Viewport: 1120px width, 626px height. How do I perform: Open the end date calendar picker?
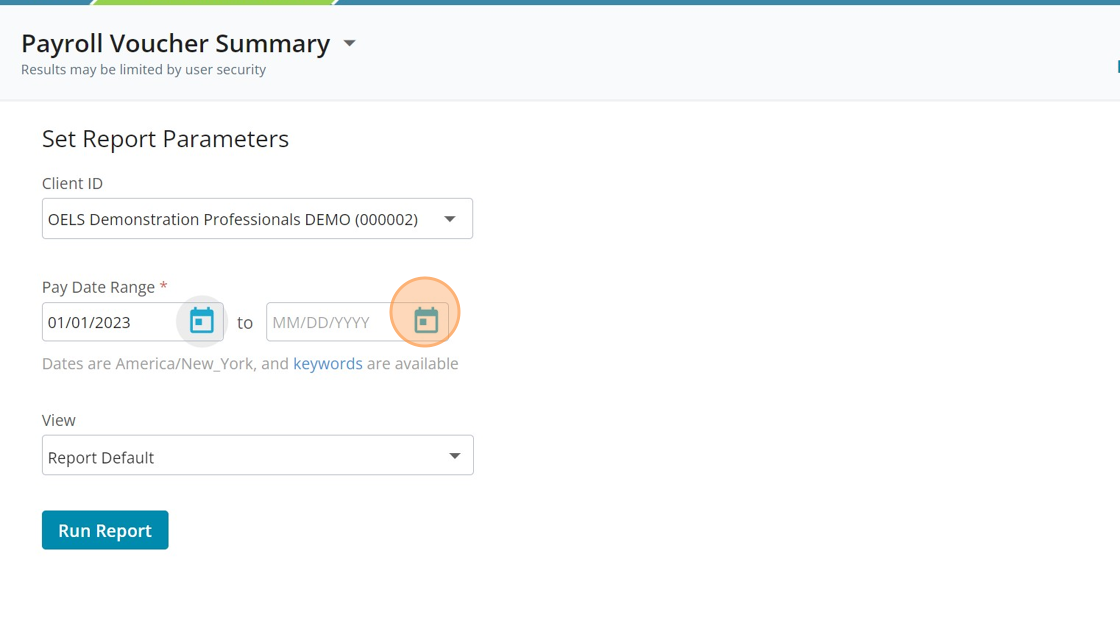click(x=426, y=321)
